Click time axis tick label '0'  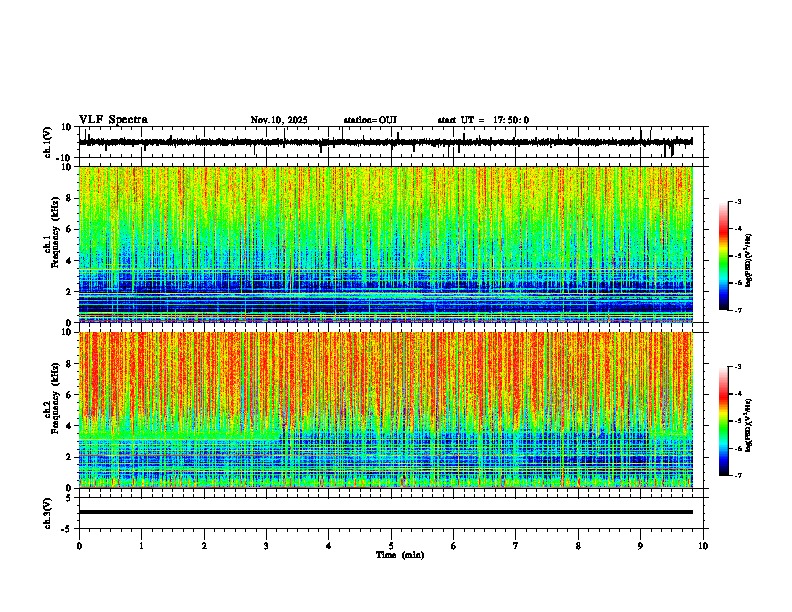tap(79, 546)
